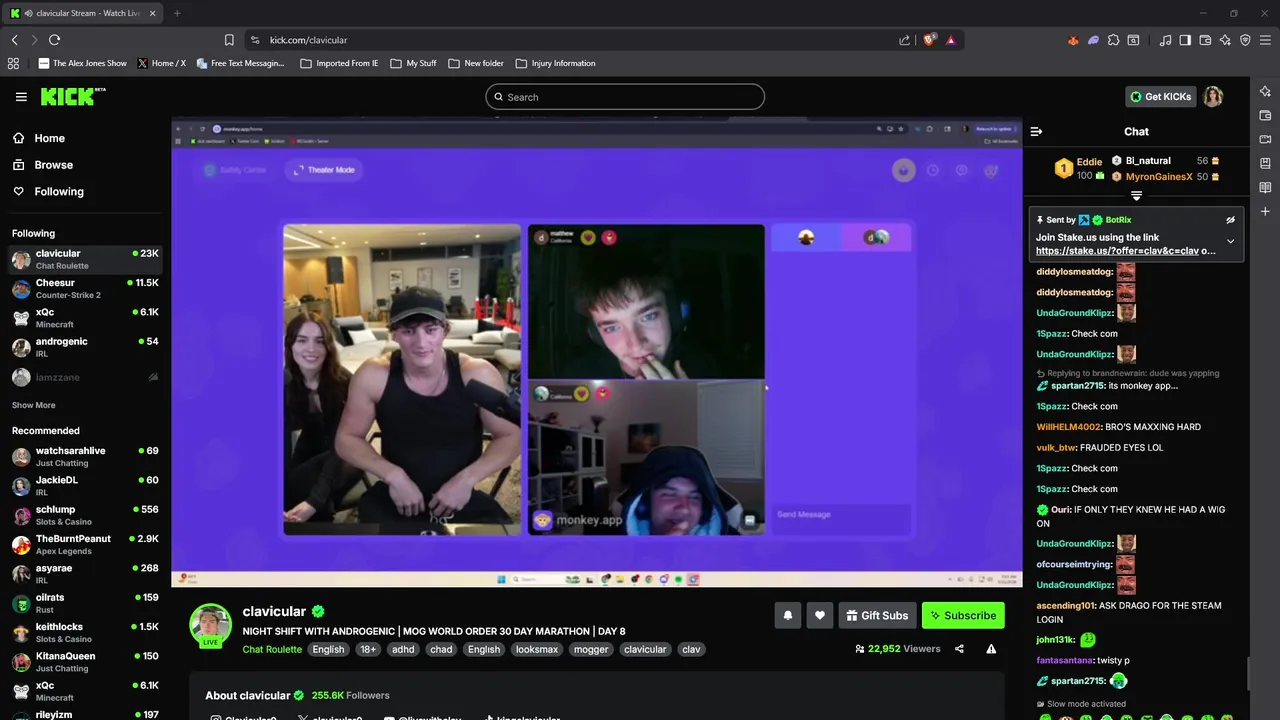Open the Extensions puzzle-piece menu
1280x720 pixels.
[1113, 40]
